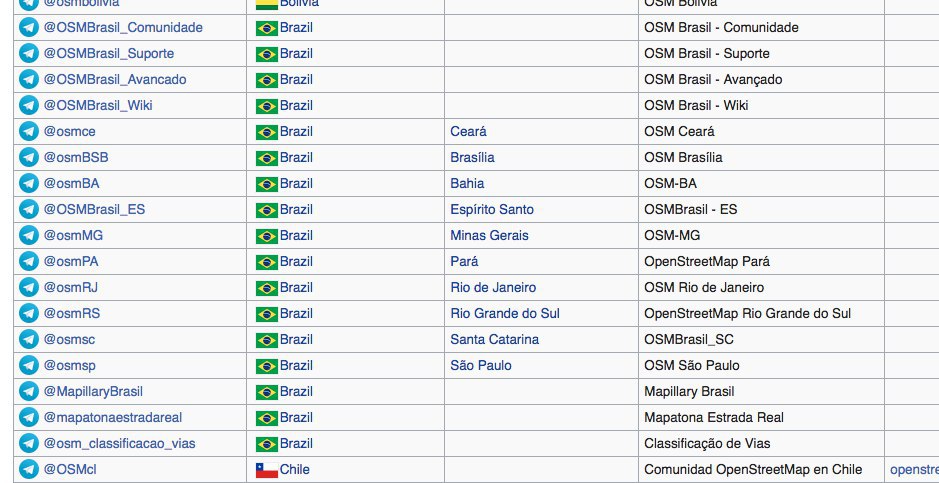Click Chile flag icon
Screen dimensions: 939x483
click(266, 470)
